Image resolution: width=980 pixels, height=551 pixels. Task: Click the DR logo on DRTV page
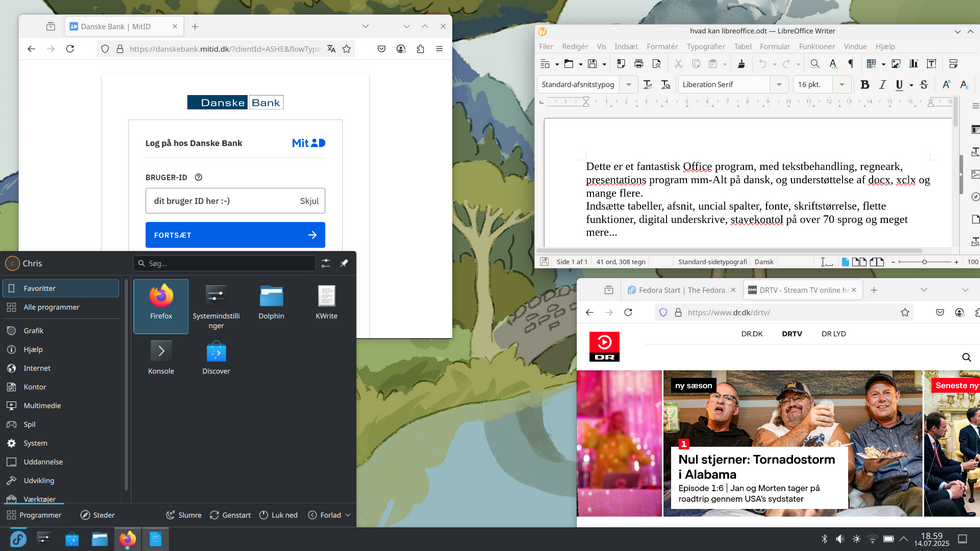coord(604,346)
